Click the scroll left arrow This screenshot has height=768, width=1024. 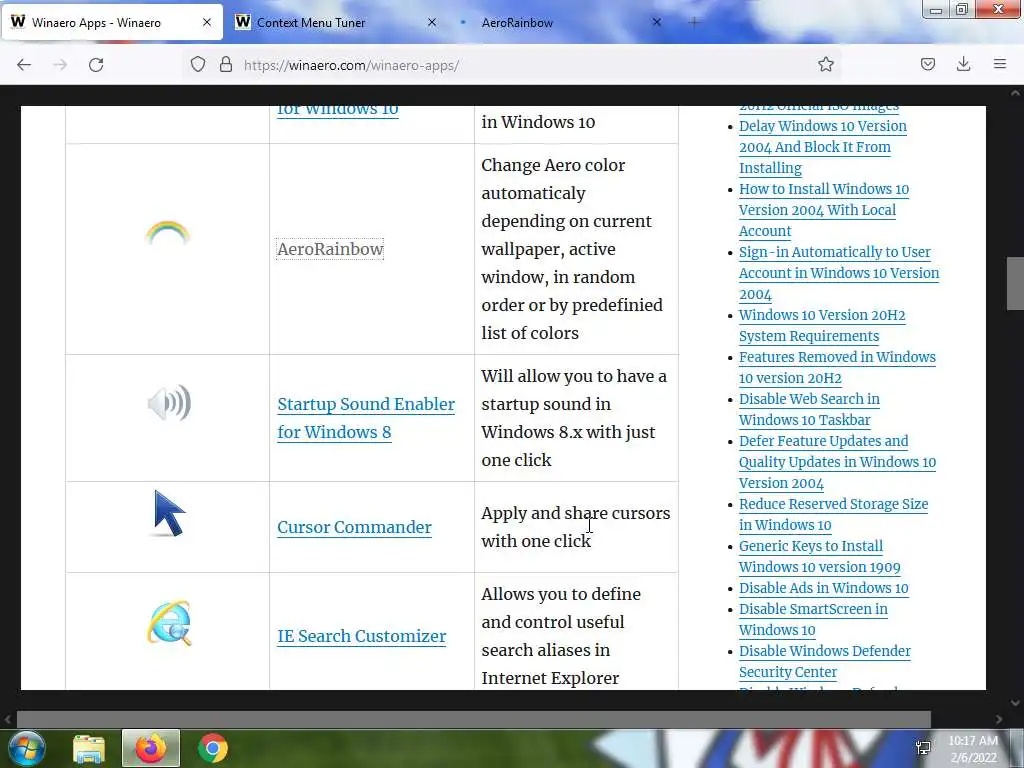pyautogui.click(x=8, y=719)
